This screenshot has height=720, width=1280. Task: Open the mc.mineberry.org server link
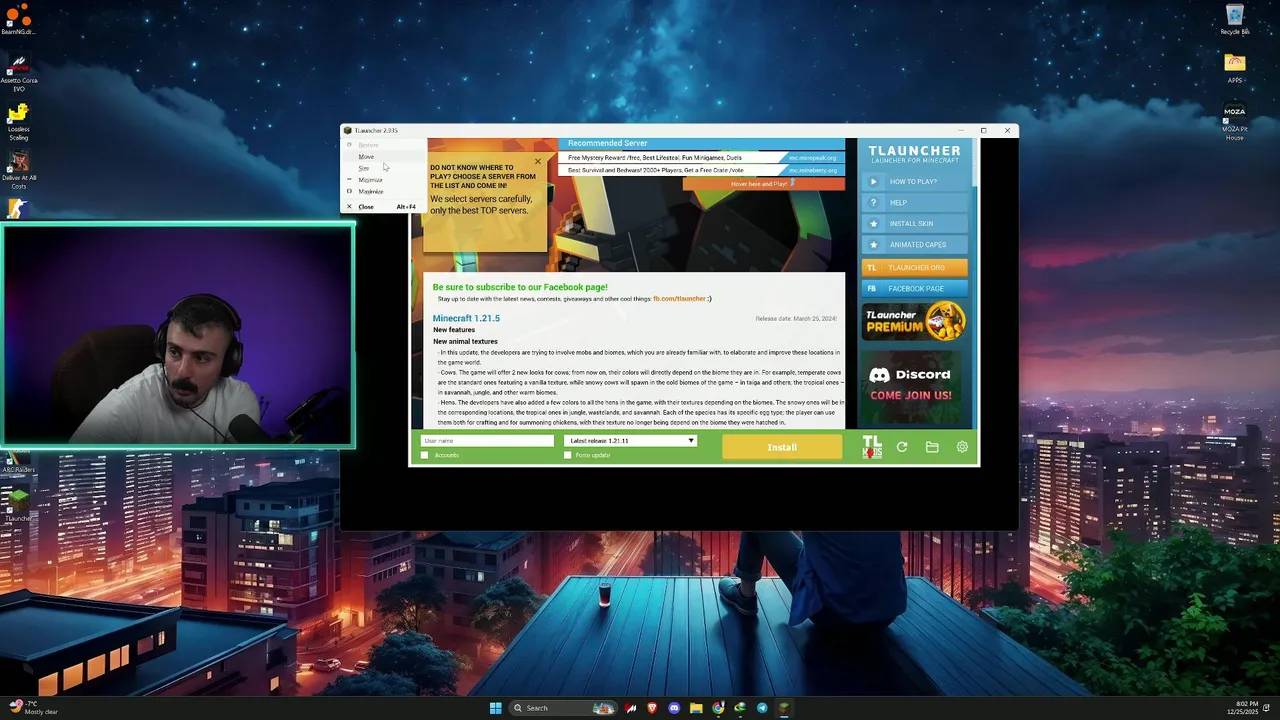click(812, 170)
